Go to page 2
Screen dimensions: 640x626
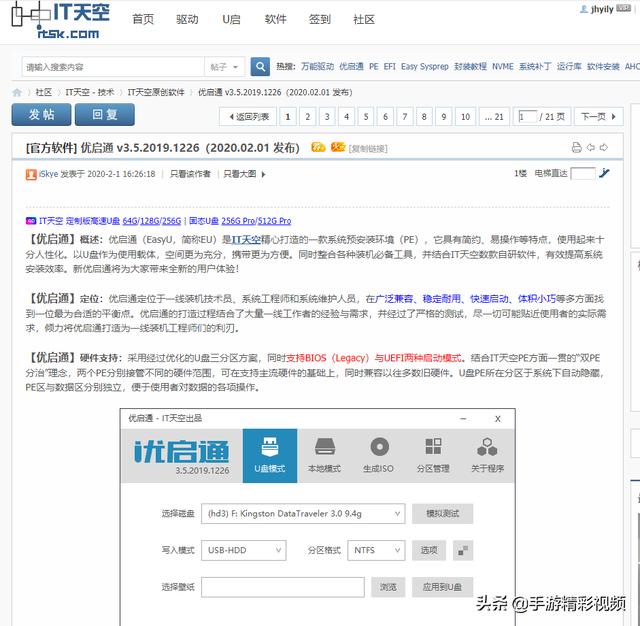[307, 117]
